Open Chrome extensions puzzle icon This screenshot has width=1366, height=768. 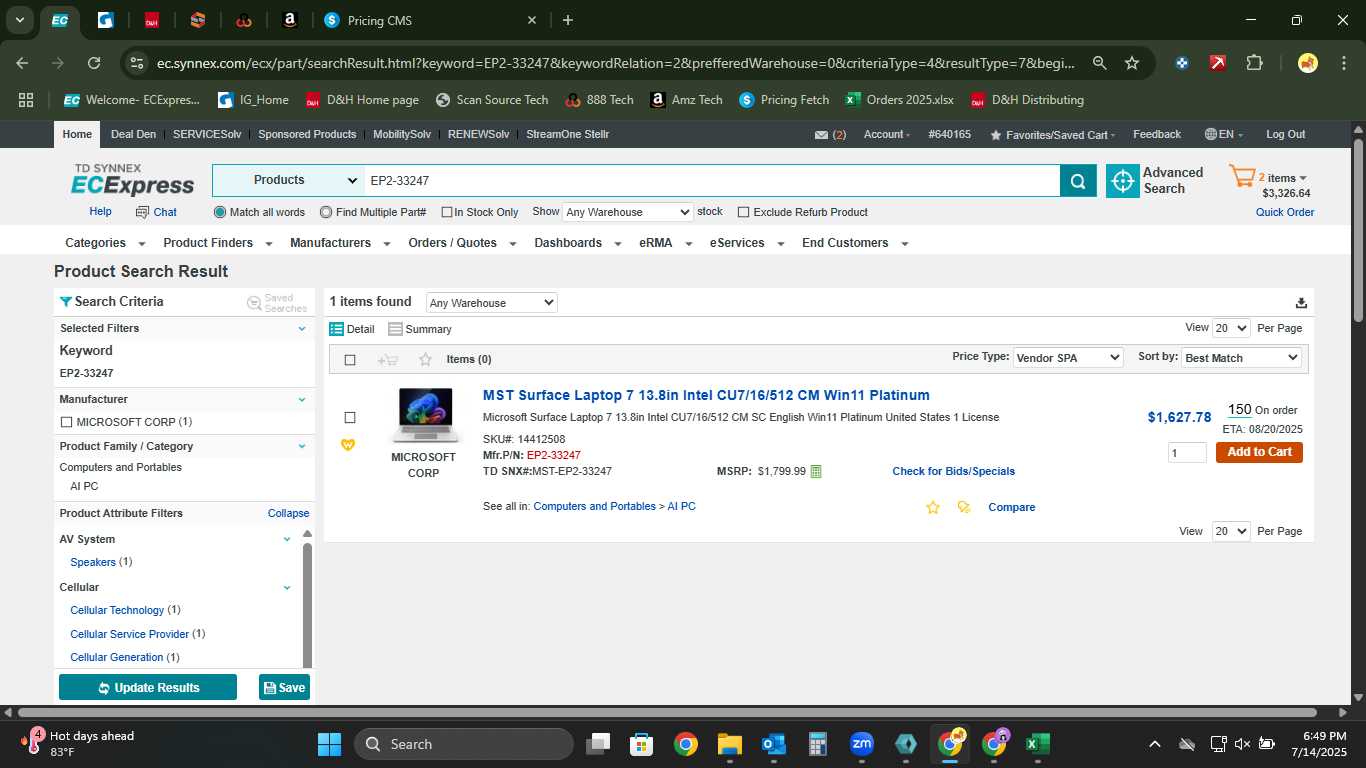click(1254, 63)
